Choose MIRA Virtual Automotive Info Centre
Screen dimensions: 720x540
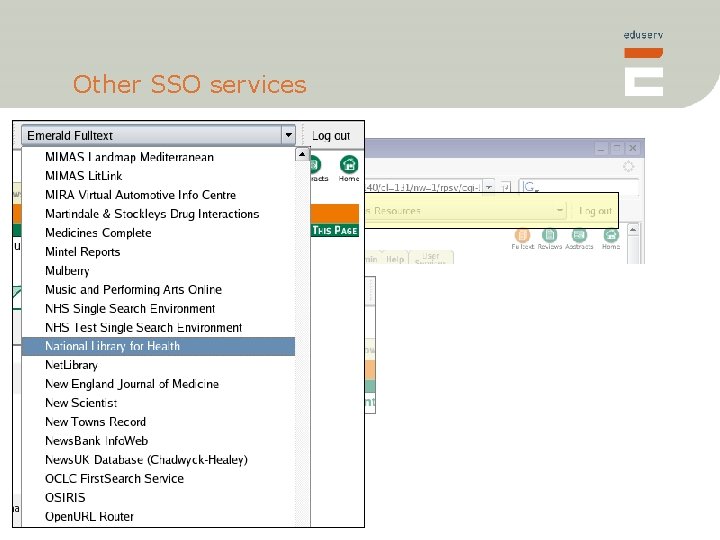(x=141, y=195)
